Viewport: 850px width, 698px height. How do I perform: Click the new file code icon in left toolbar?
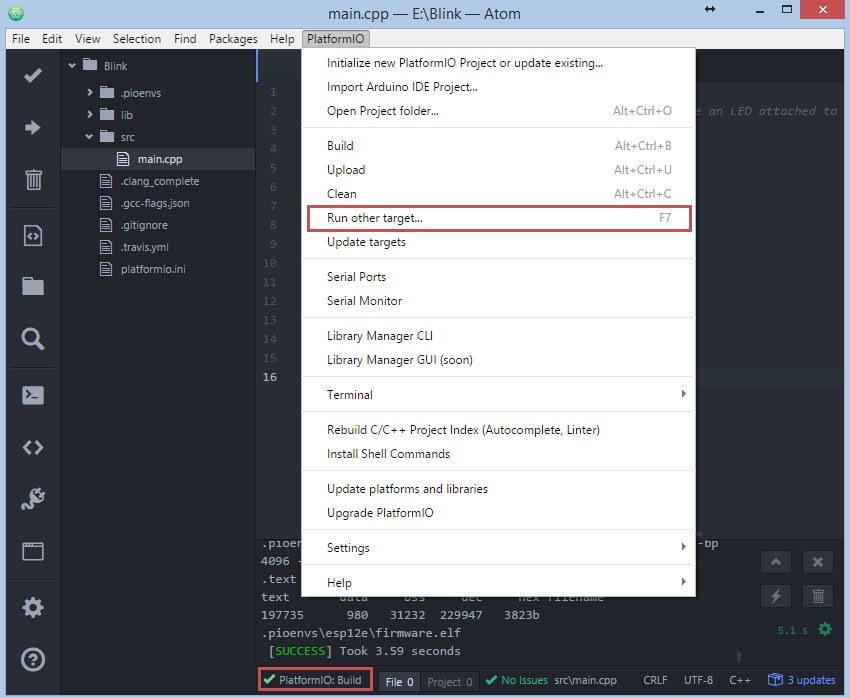pyautogui.click(x=33, y=235)
